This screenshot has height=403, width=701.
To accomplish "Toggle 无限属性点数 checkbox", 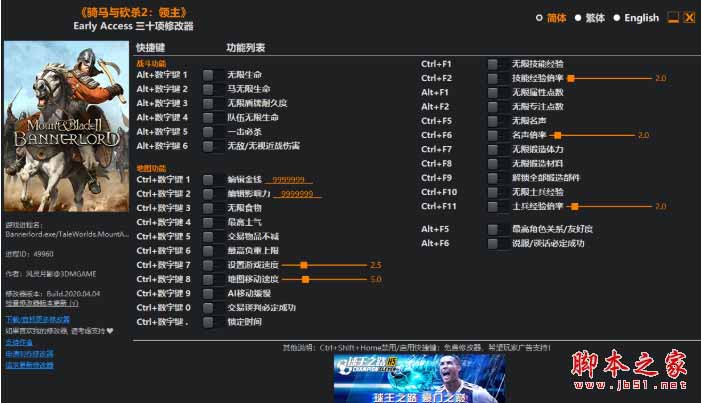I will coord(492,93).
